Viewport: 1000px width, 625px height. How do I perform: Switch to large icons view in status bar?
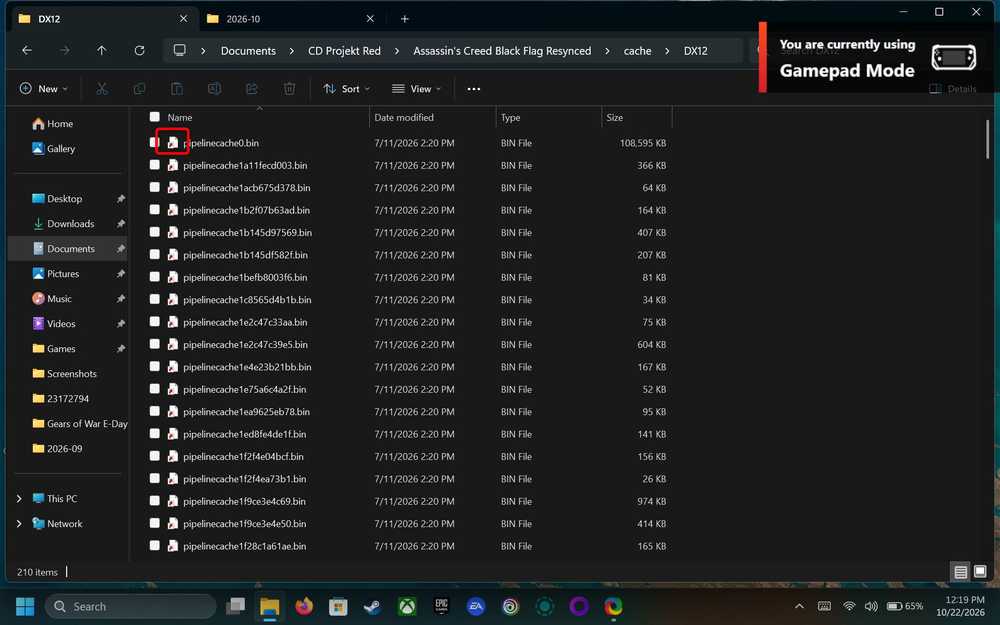pos(980,571)
